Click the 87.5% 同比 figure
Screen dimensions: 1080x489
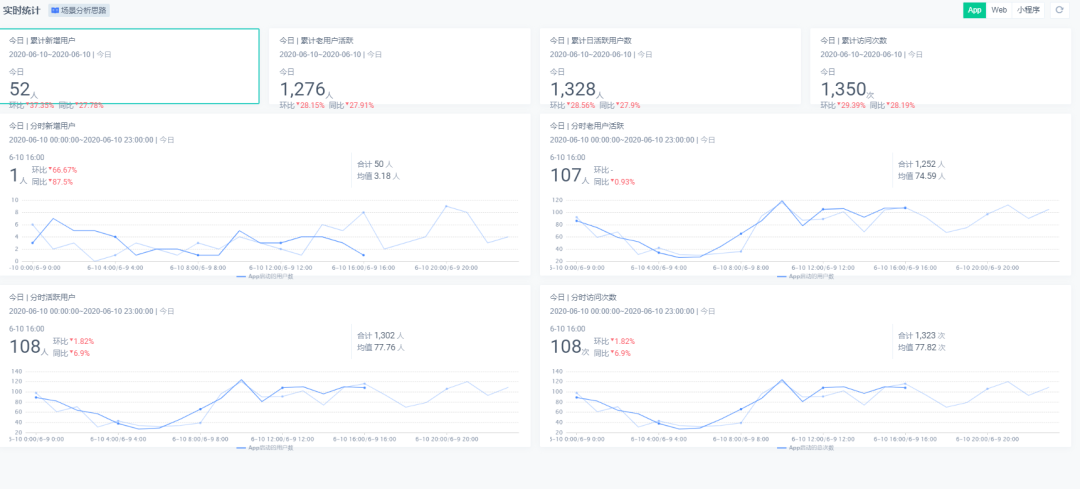pos(61,182)
